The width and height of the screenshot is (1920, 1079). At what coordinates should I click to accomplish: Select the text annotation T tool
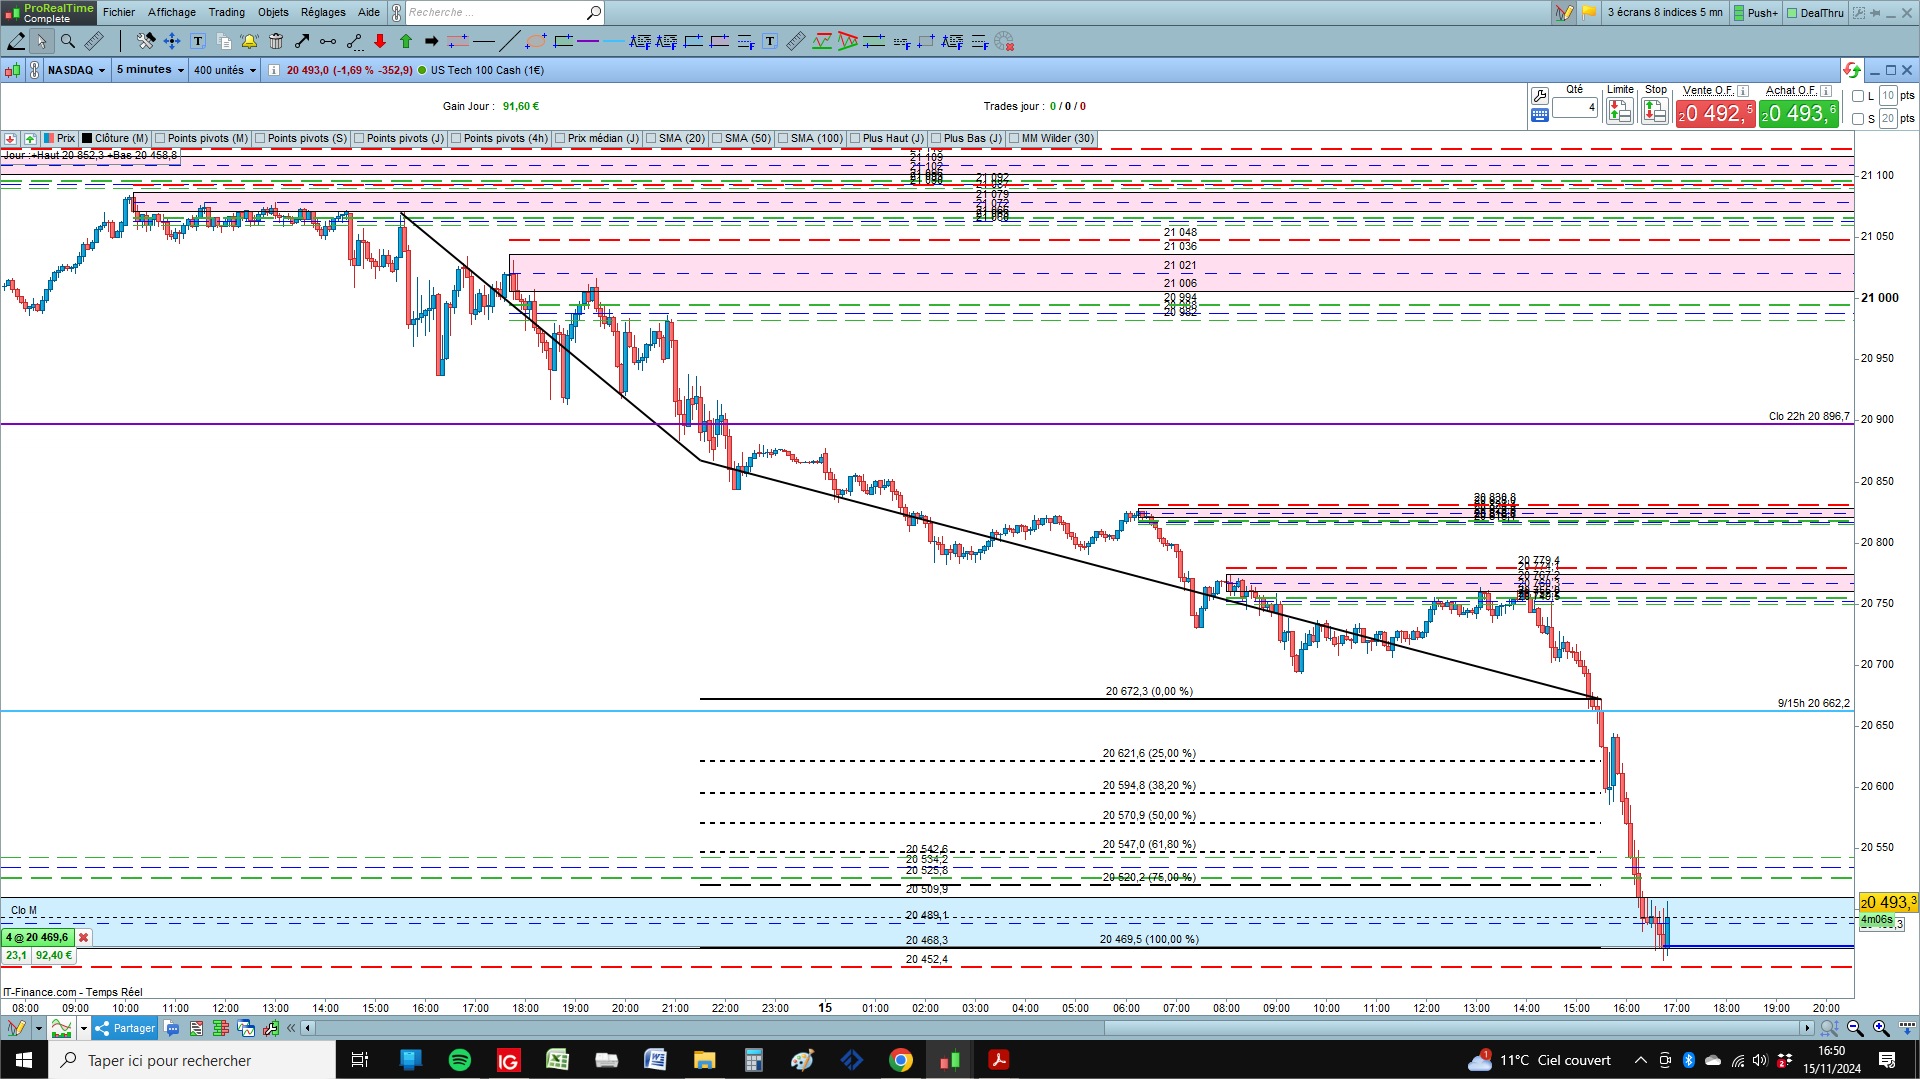(x=198, y=41)
